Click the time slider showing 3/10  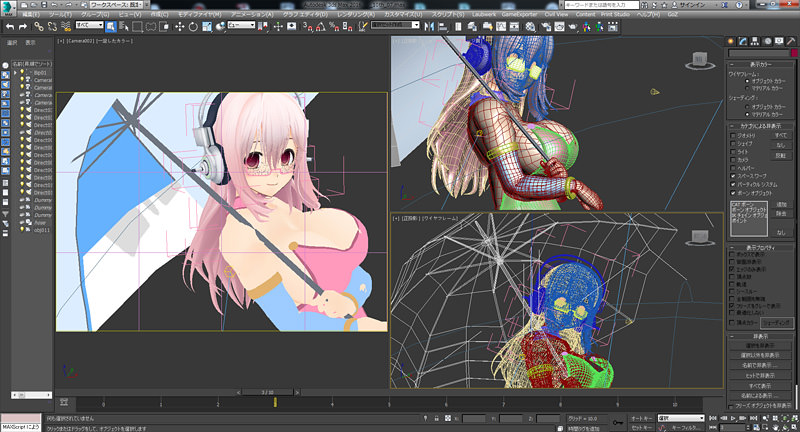(267, 392)
